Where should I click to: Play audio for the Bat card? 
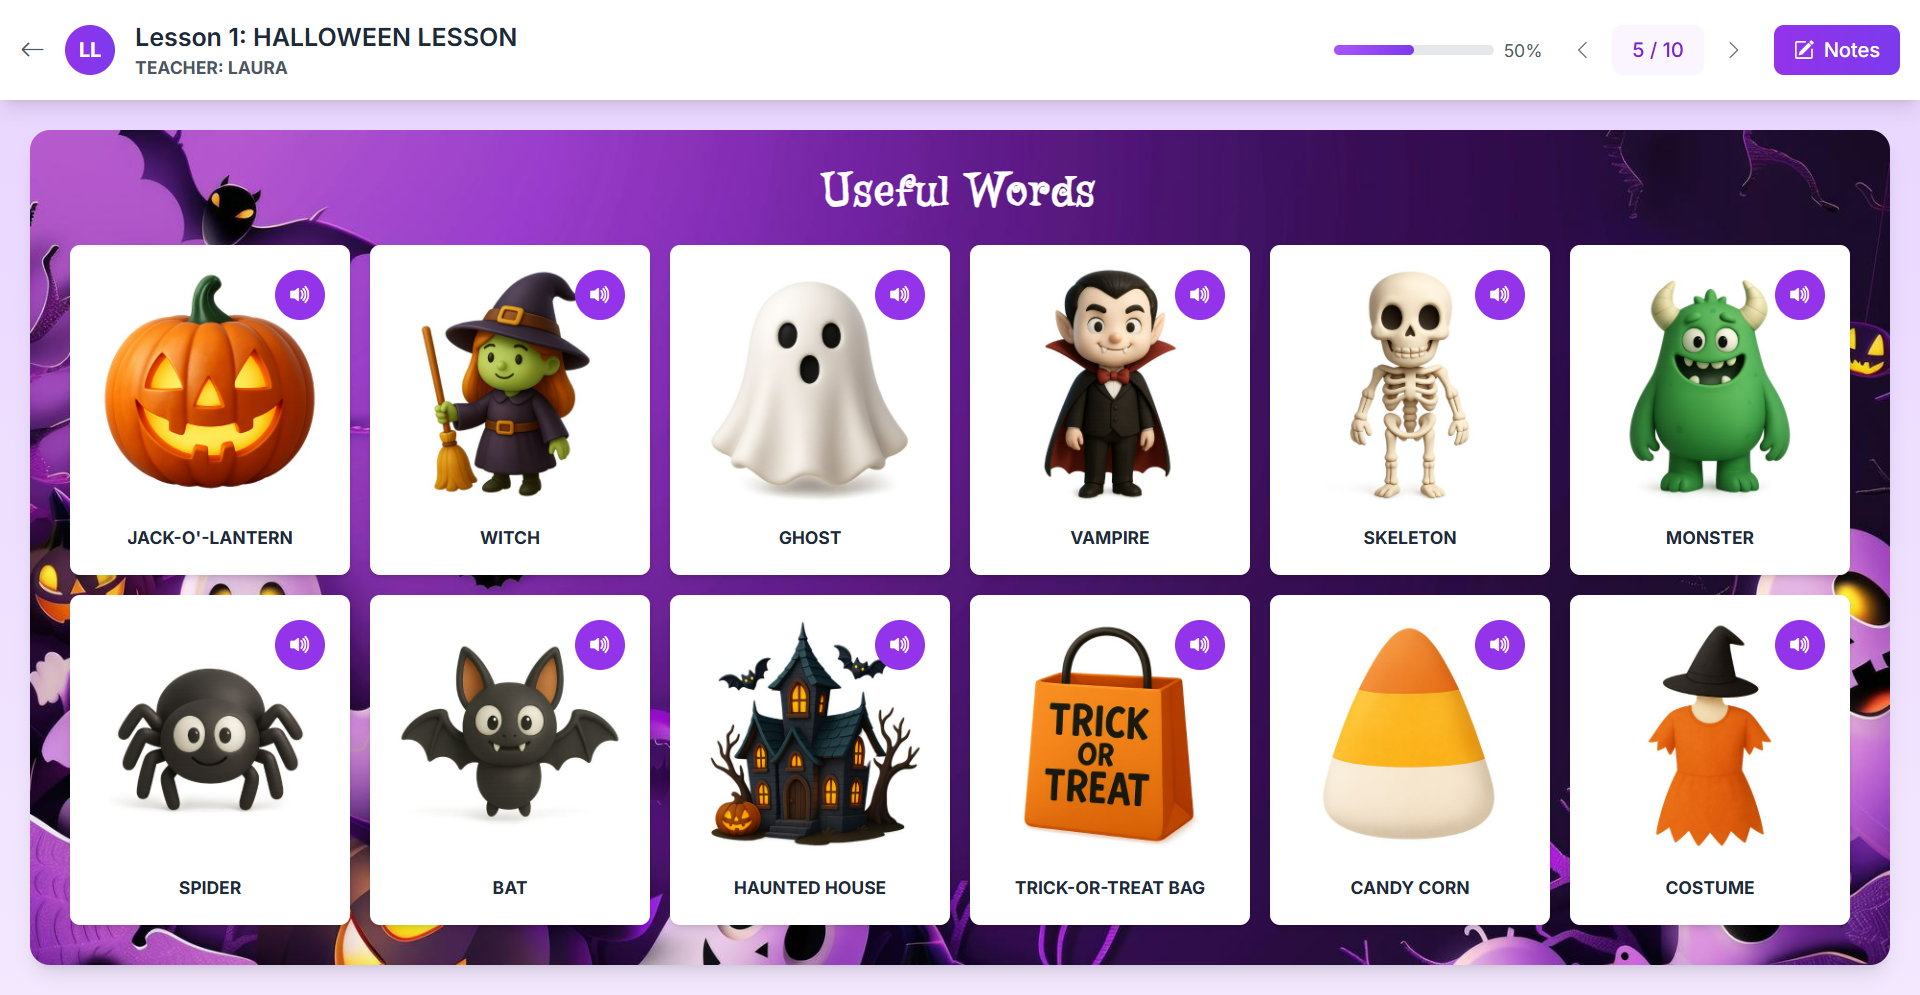pyautogui.click(x=600, y=645)
